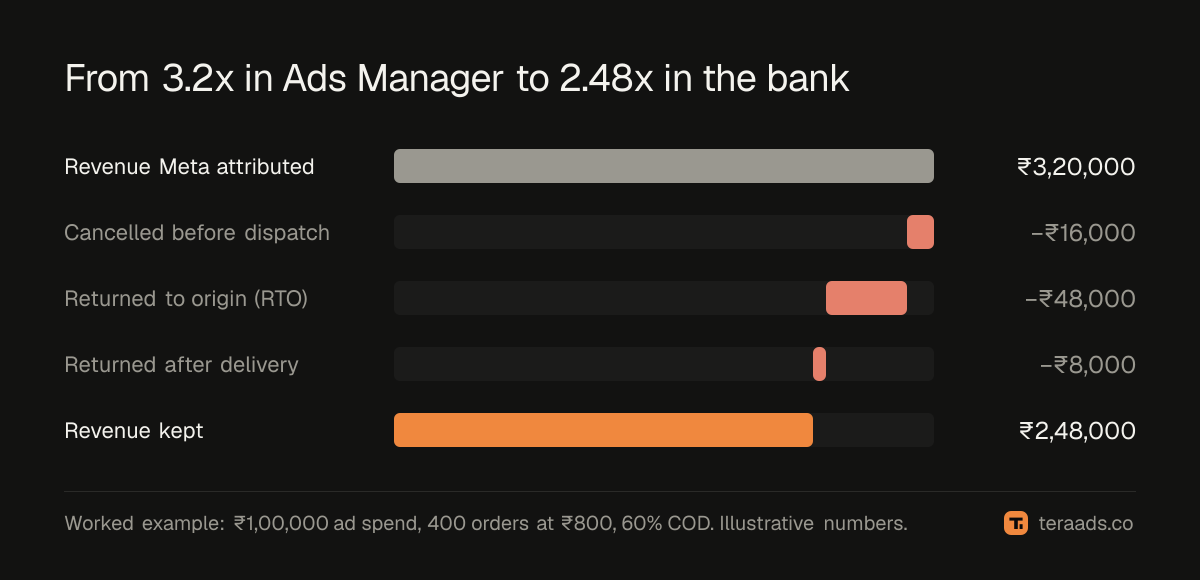The height and width of the screenshot is (580, 1200).
Task: Click the grey Revenue Meta attributed bar
Action: click(664, 166)
